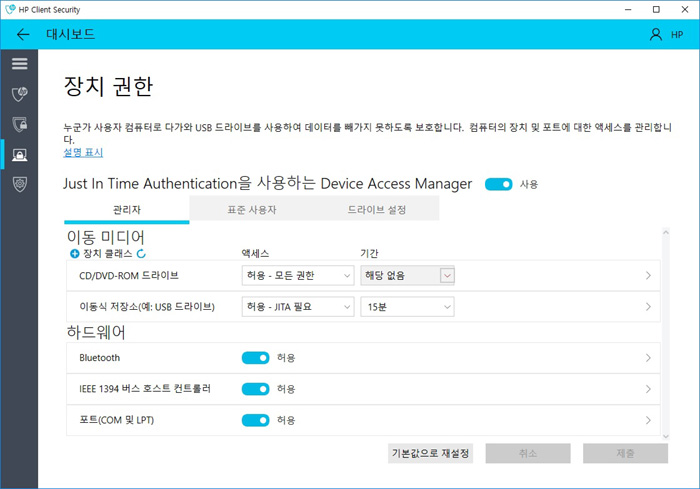This screenshot has width=700, height=489.
Task: Switch to the 표준 사용자 tab
Action: [251, 210]
